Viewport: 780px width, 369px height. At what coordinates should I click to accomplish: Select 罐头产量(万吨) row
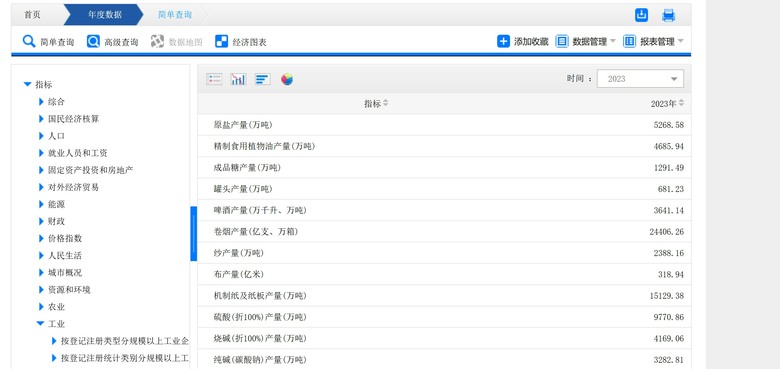tap(444, 189)
